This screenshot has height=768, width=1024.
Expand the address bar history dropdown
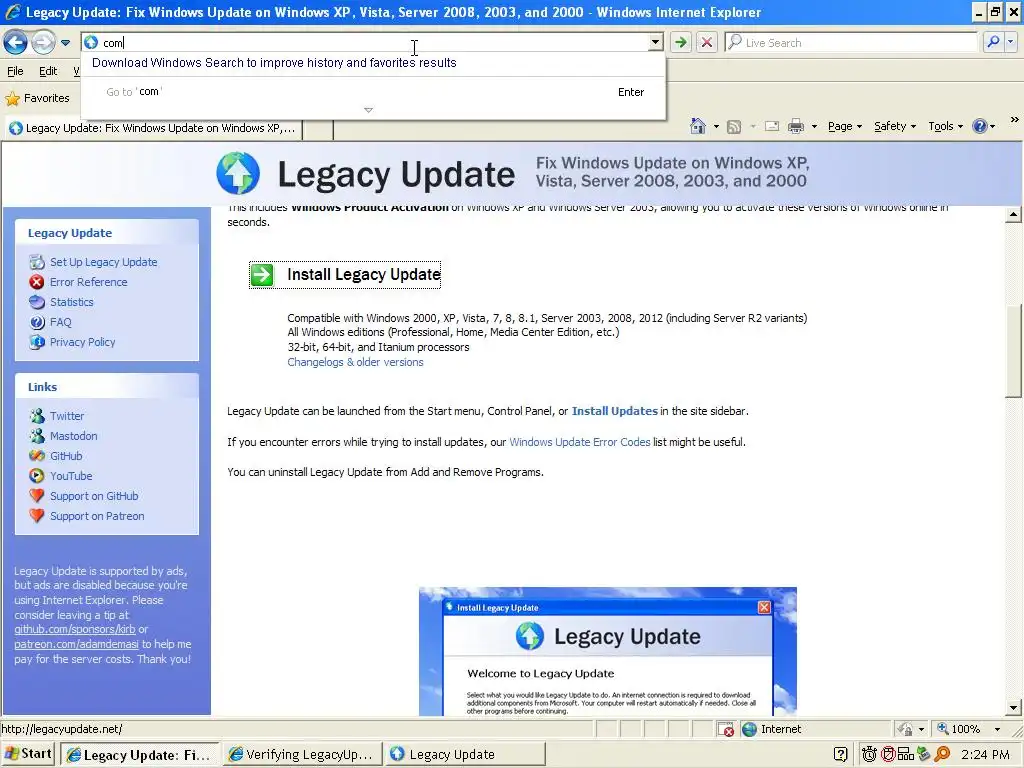(655, 42)
